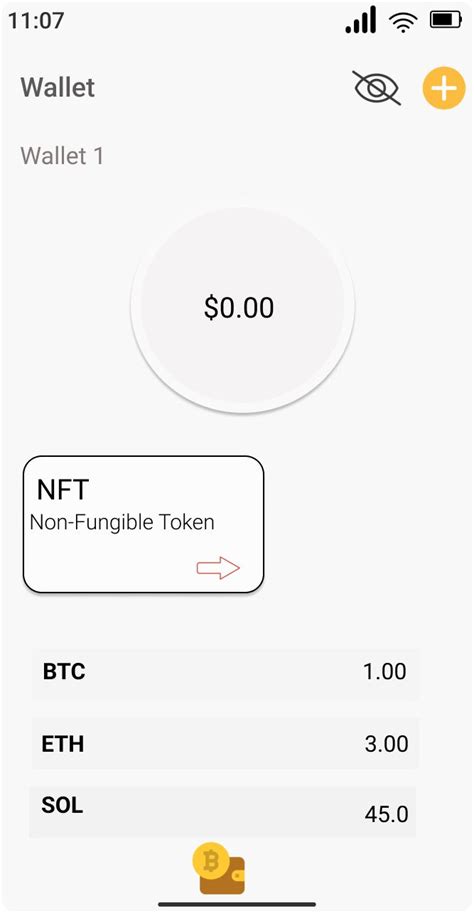Open the Wallet 1 selector label
The height and width of the screenshot is (913, 474).
[x=62, y=156]
